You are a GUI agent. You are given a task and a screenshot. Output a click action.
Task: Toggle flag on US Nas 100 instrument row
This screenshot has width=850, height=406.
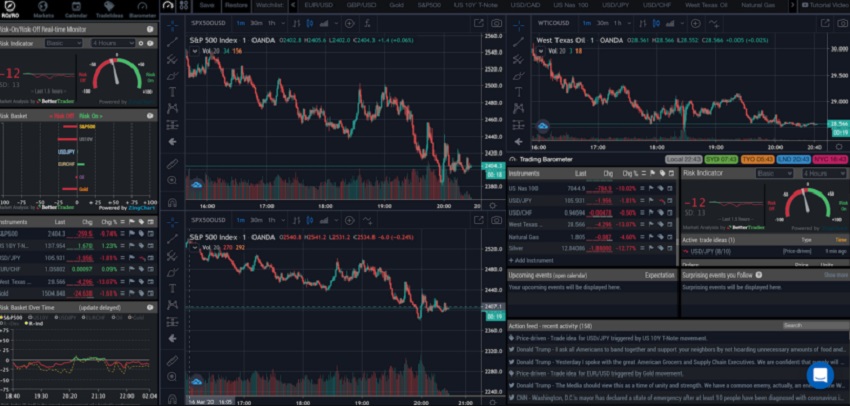[x=652, y=189]
